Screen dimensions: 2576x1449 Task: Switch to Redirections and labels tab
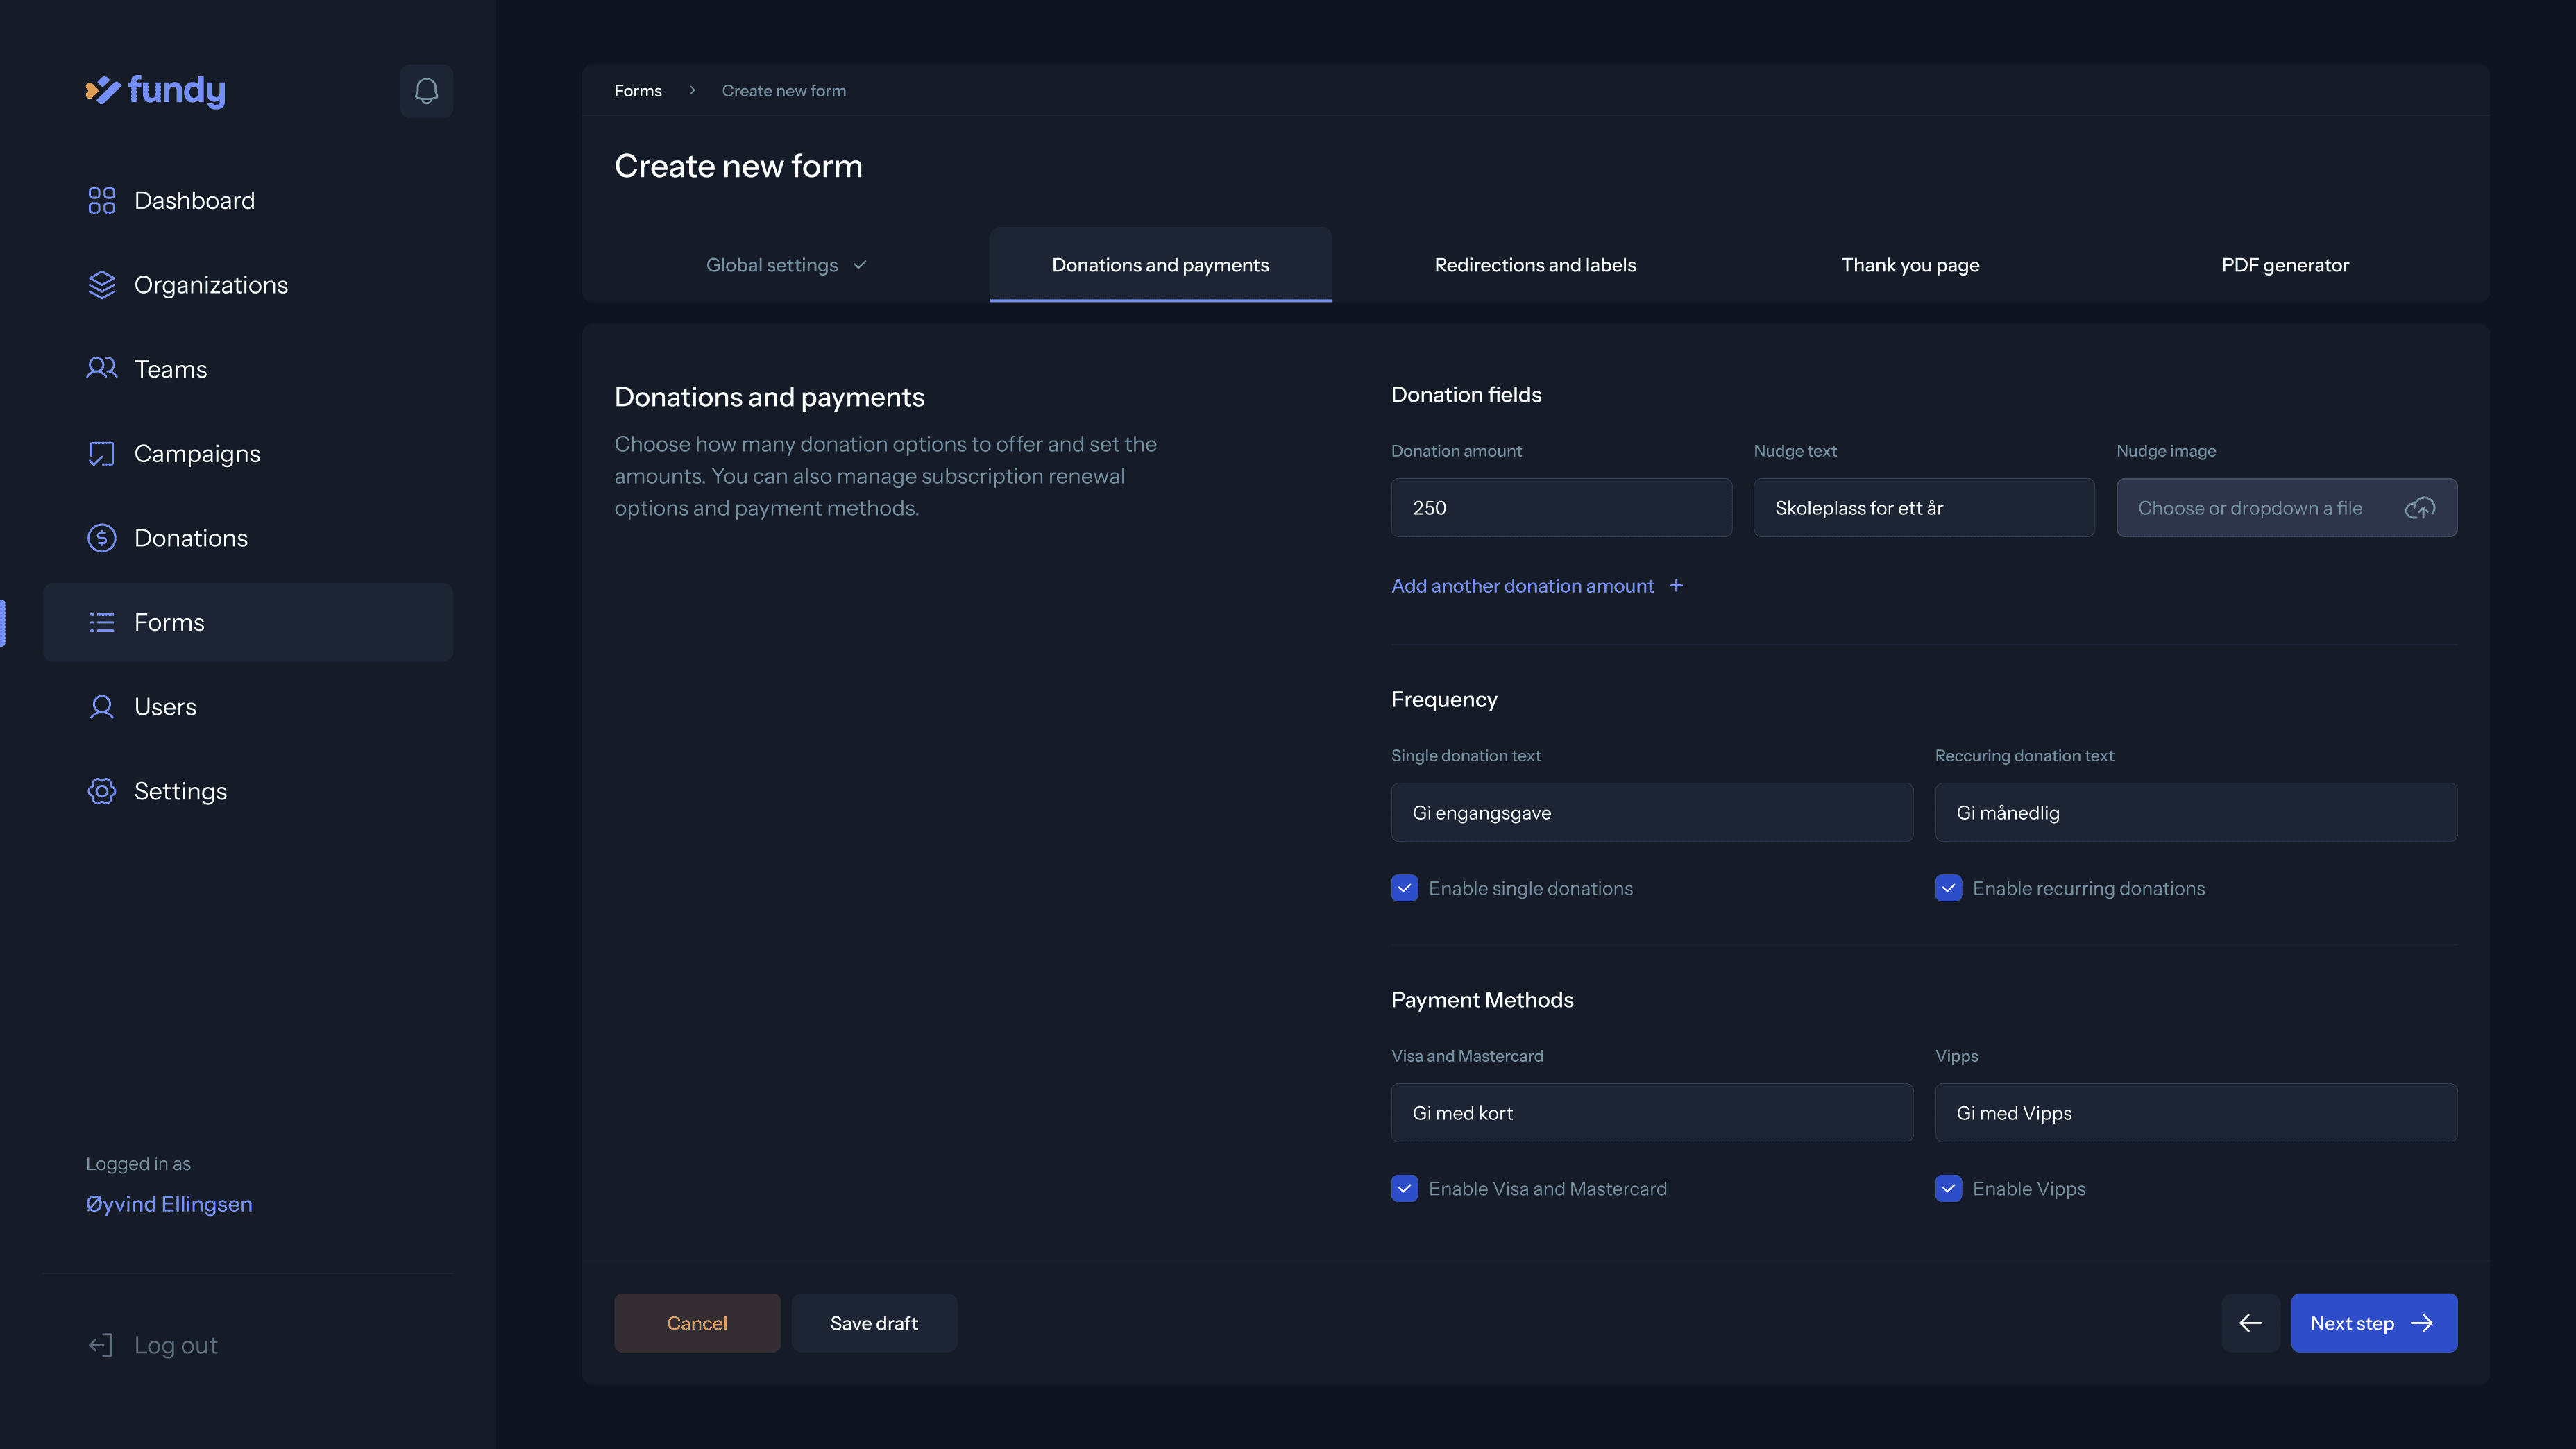1535,265
